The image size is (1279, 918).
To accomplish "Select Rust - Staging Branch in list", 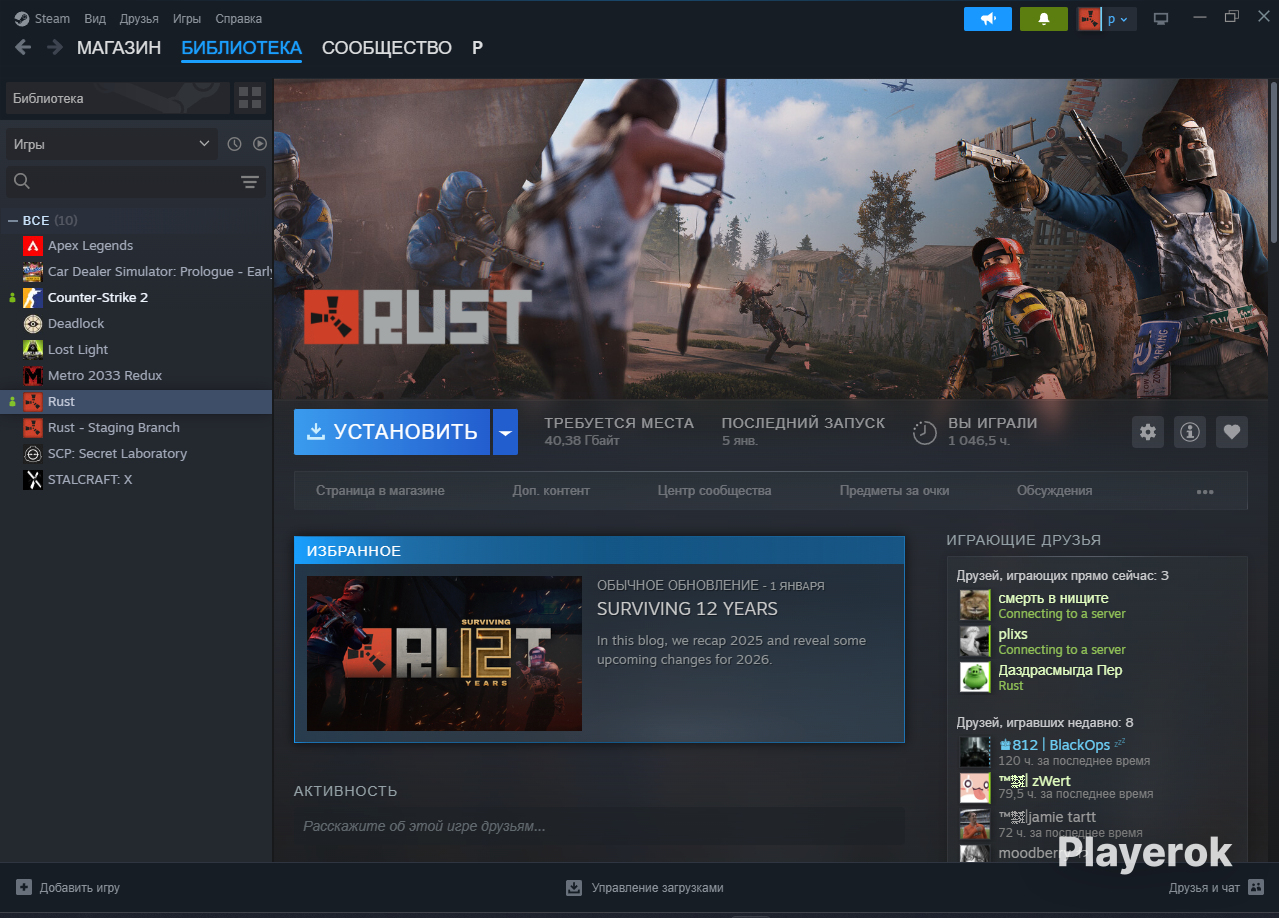I will point(136,428).
